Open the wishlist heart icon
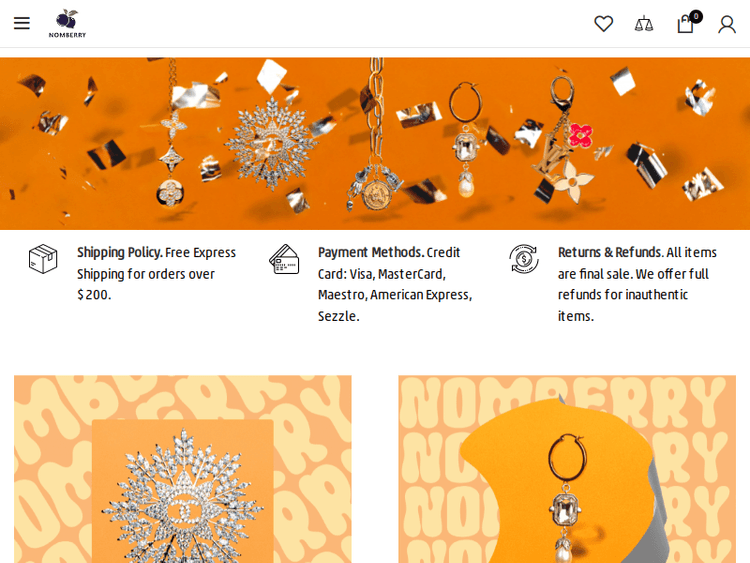 tap(604, 23)
